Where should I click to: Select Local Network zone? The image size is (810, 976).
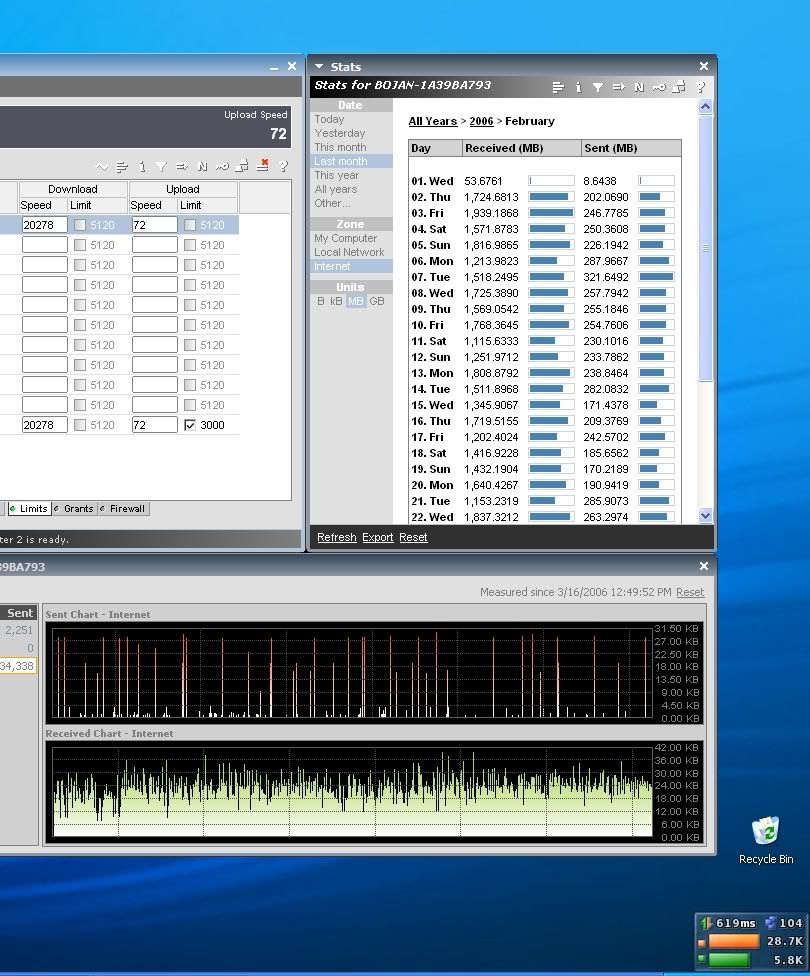349,252
